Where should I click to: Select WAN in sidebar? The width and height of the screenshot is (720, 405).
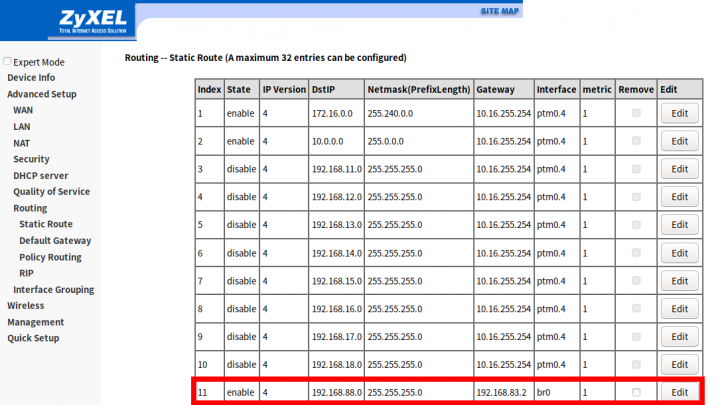(x=23, y=110)
